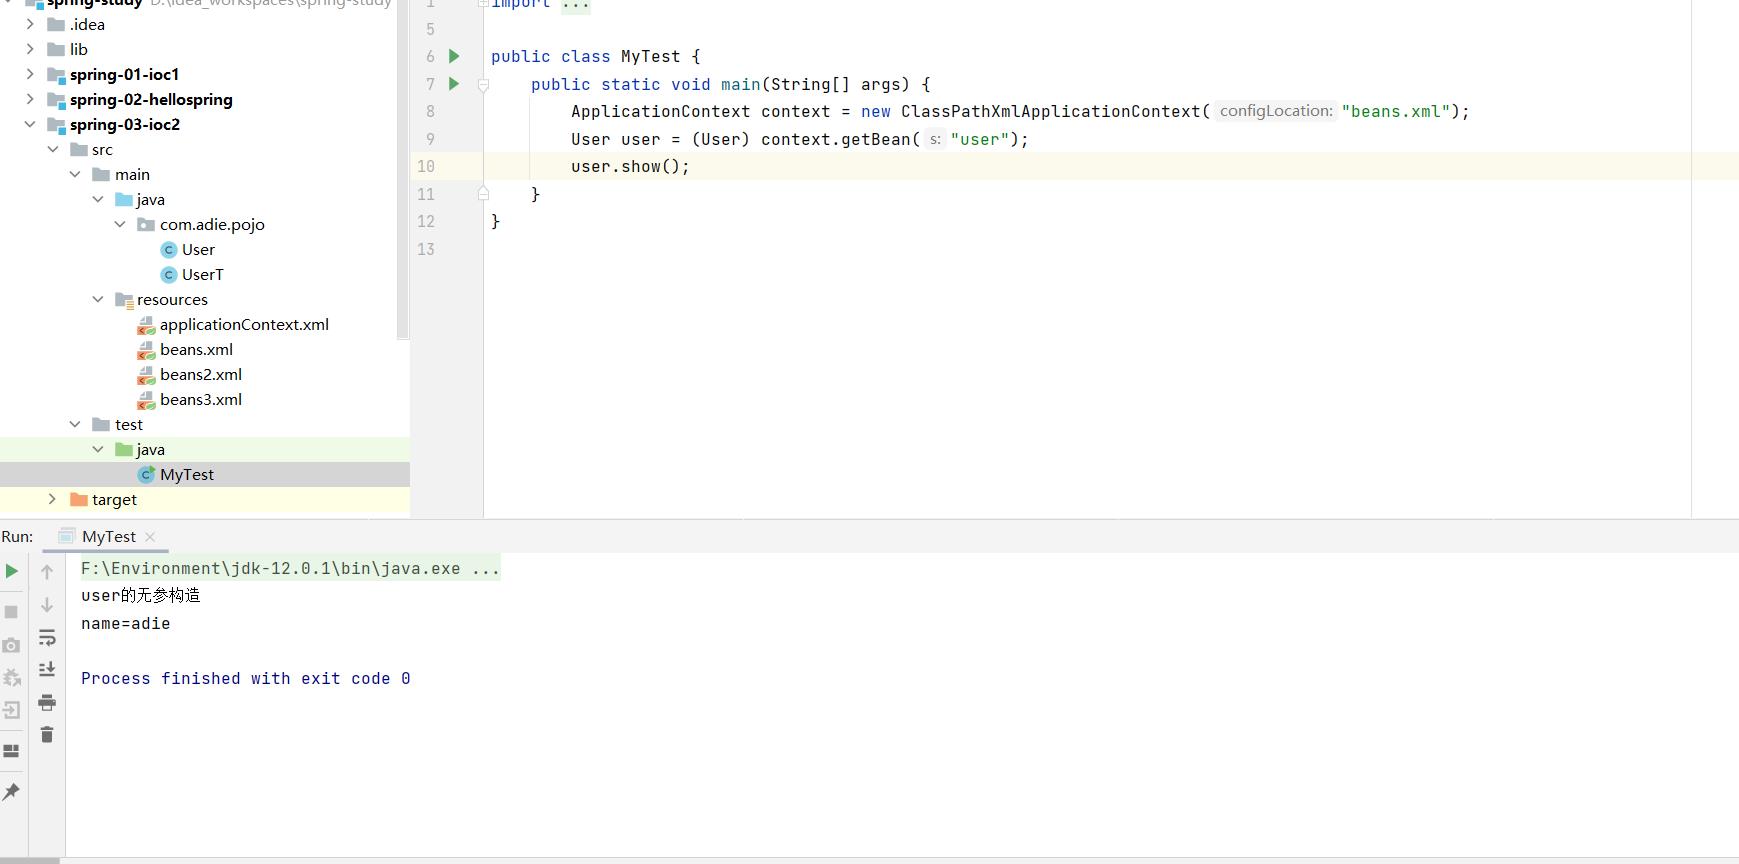The width and height of the screenshot is (1739, 864).
Task: Select beans3.xml in resources
Action: click(x=190, y=399)
